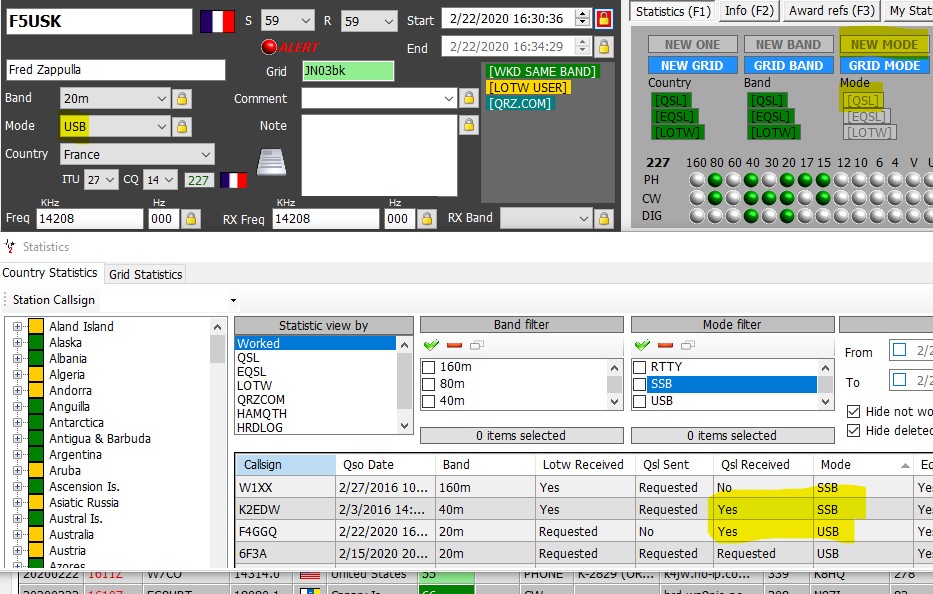Open the Grid Statistics tab
Screen dimensions: 933x594
(145, 274)
